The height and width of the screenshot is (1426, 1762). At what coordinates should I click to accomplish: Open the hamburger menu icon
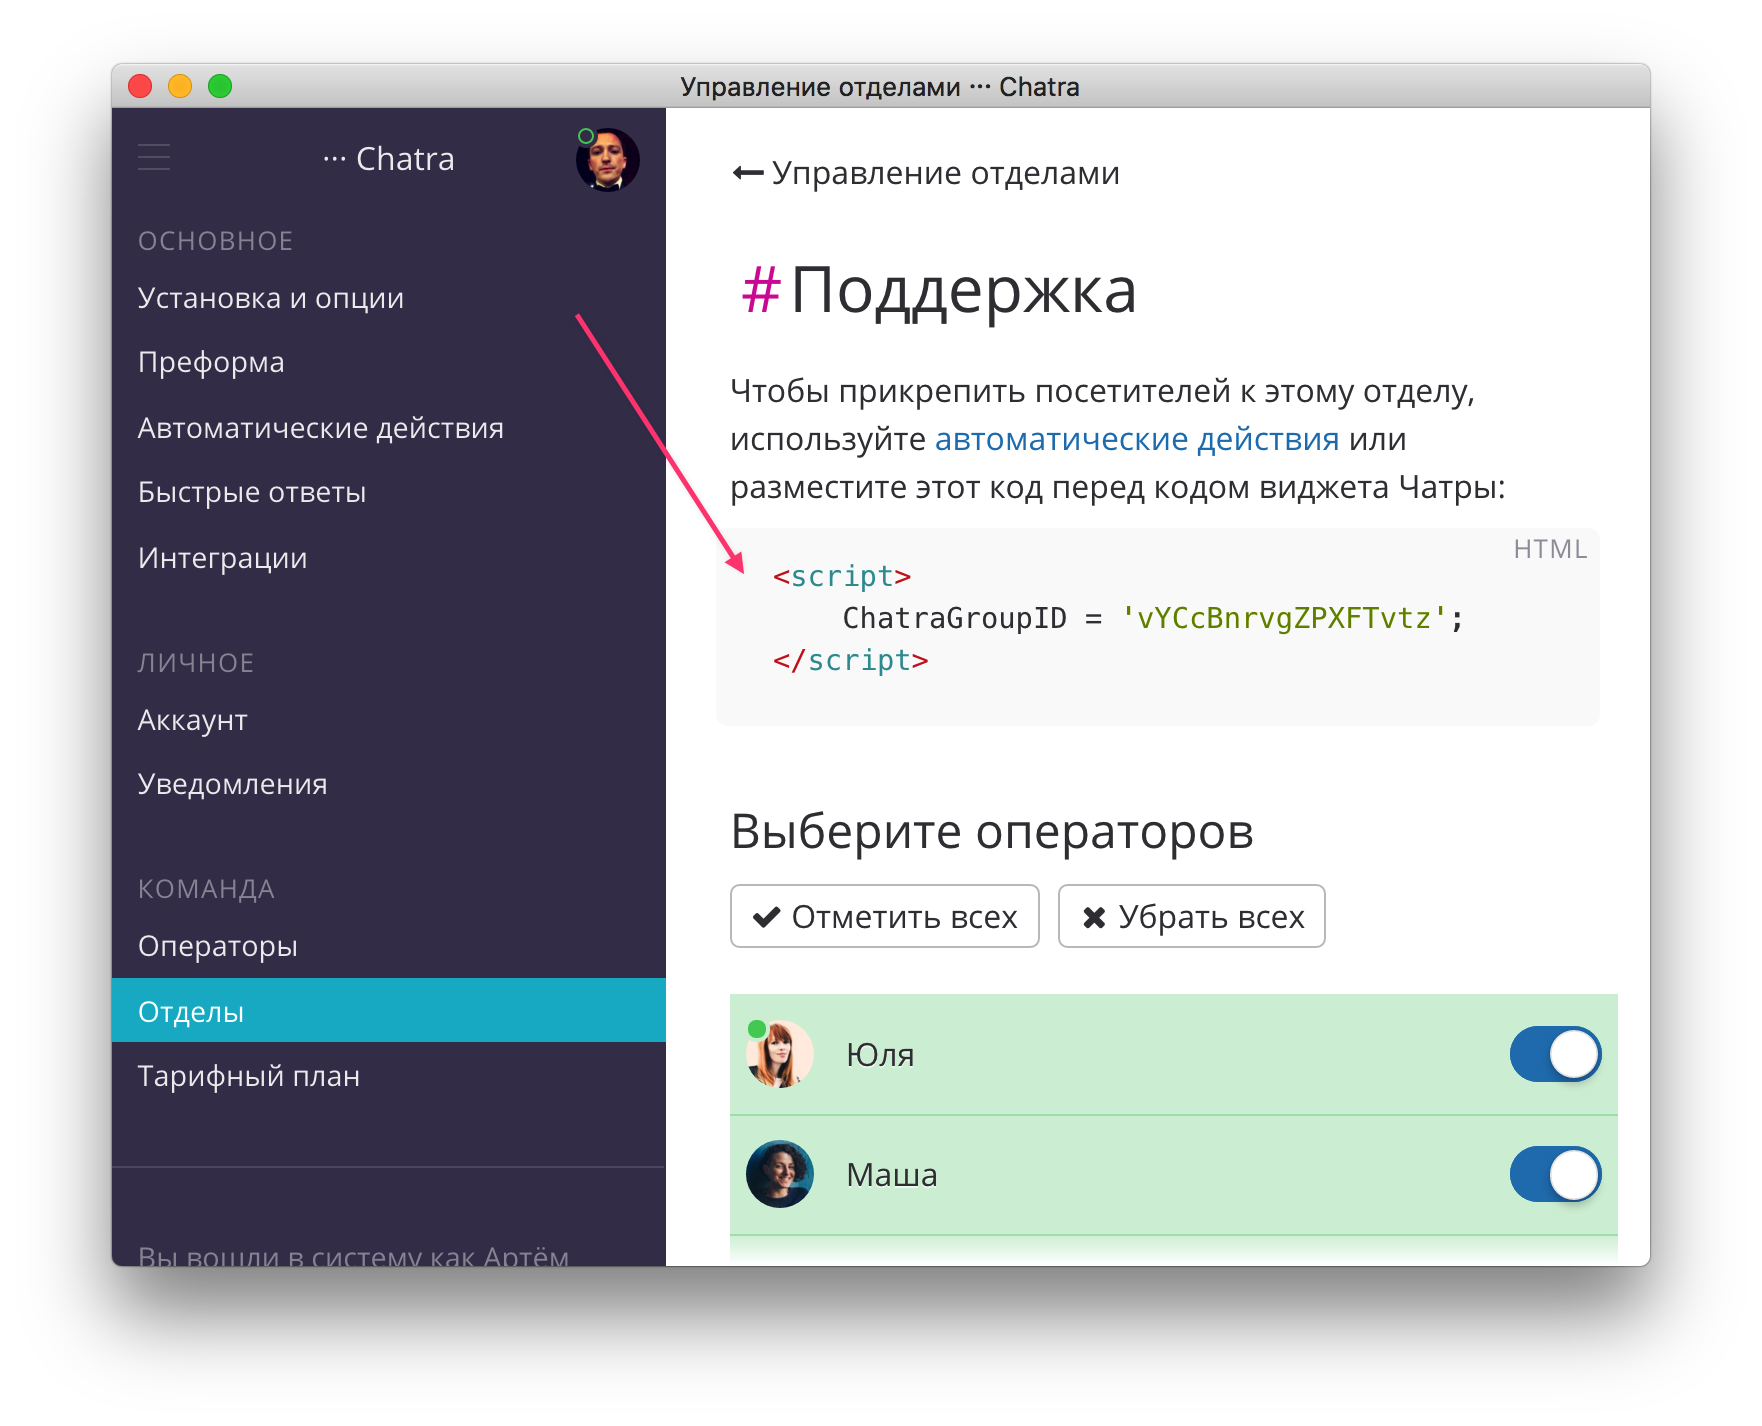click(154, 158)
